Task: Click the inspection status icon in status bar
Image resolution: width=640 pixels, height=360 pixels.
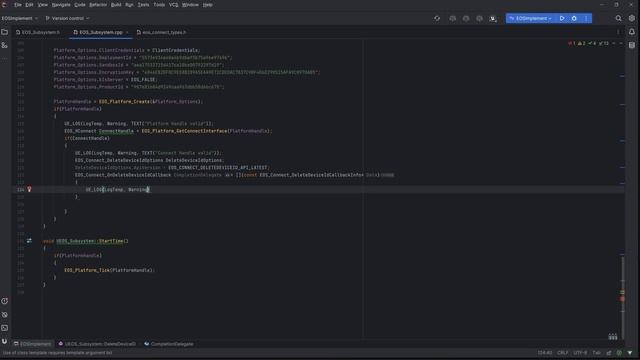Action: pos(619,353)
